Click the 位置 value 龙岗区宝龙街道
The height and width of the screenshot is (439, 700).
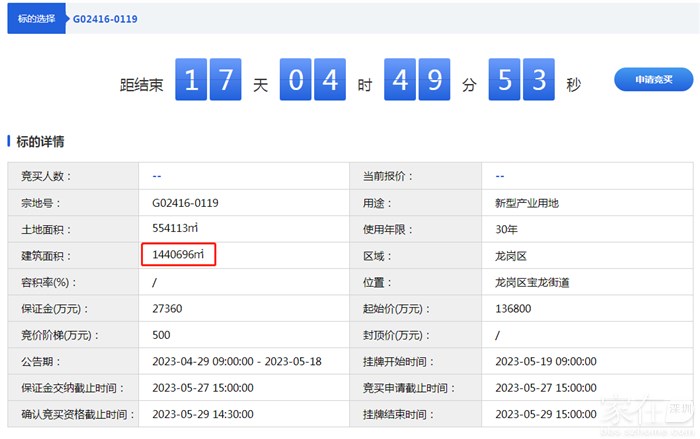click(532, 283)
